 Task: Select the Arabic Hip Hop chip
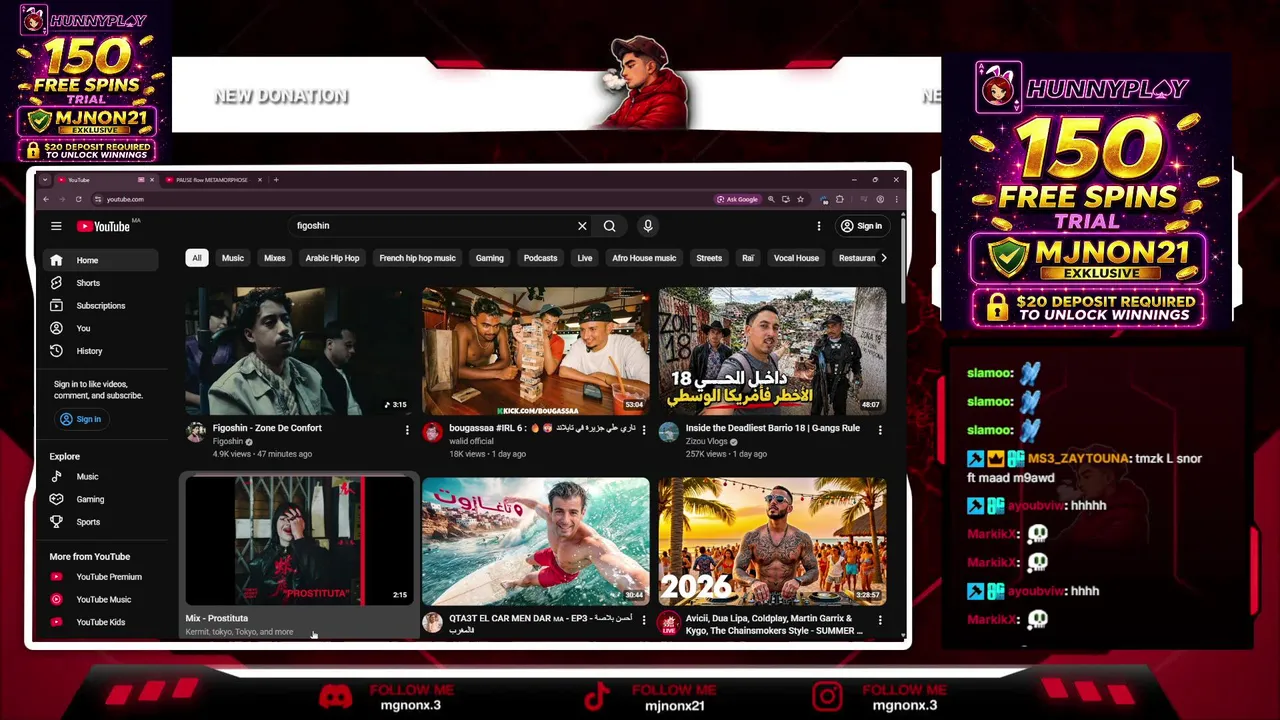(332, 258)
